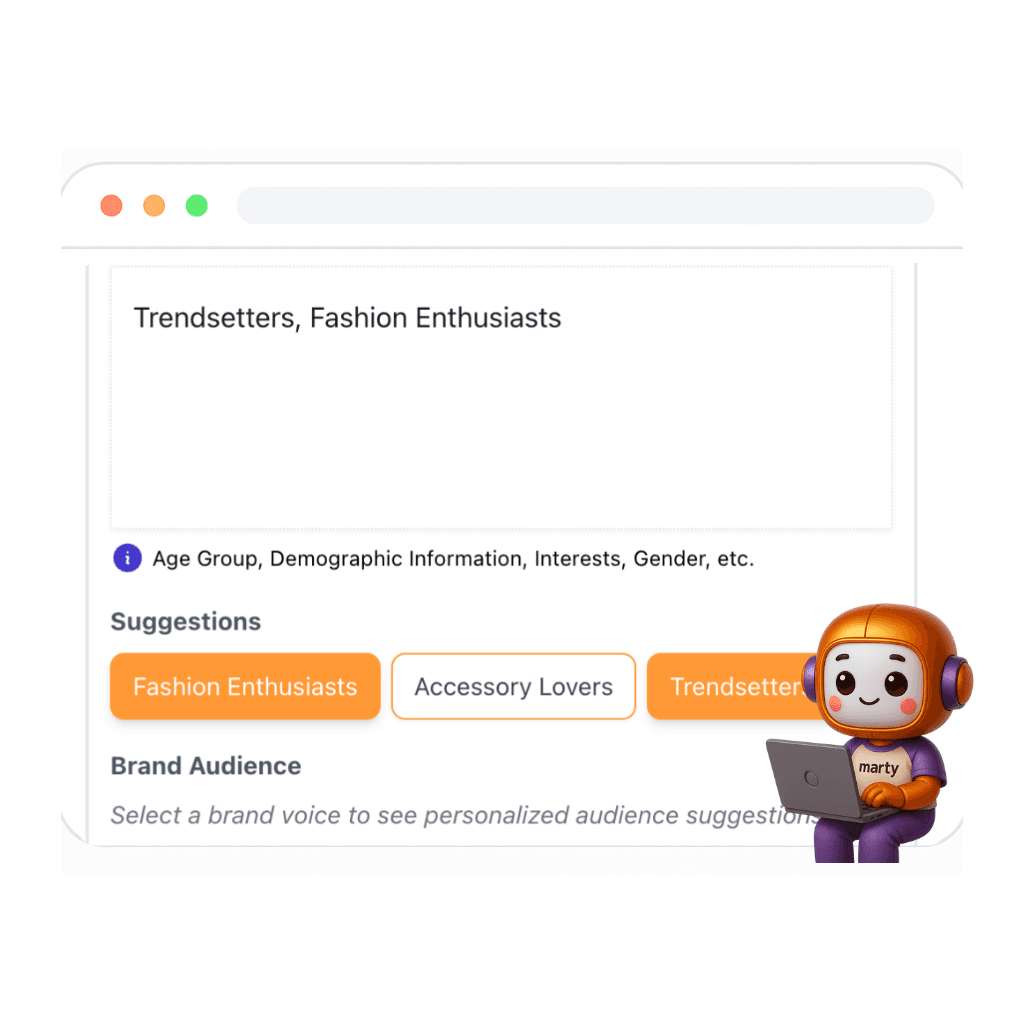Viewport: 1024px width, 1024px height.
Task: Click the browser address bar
Action: click(x=585, y=205)
